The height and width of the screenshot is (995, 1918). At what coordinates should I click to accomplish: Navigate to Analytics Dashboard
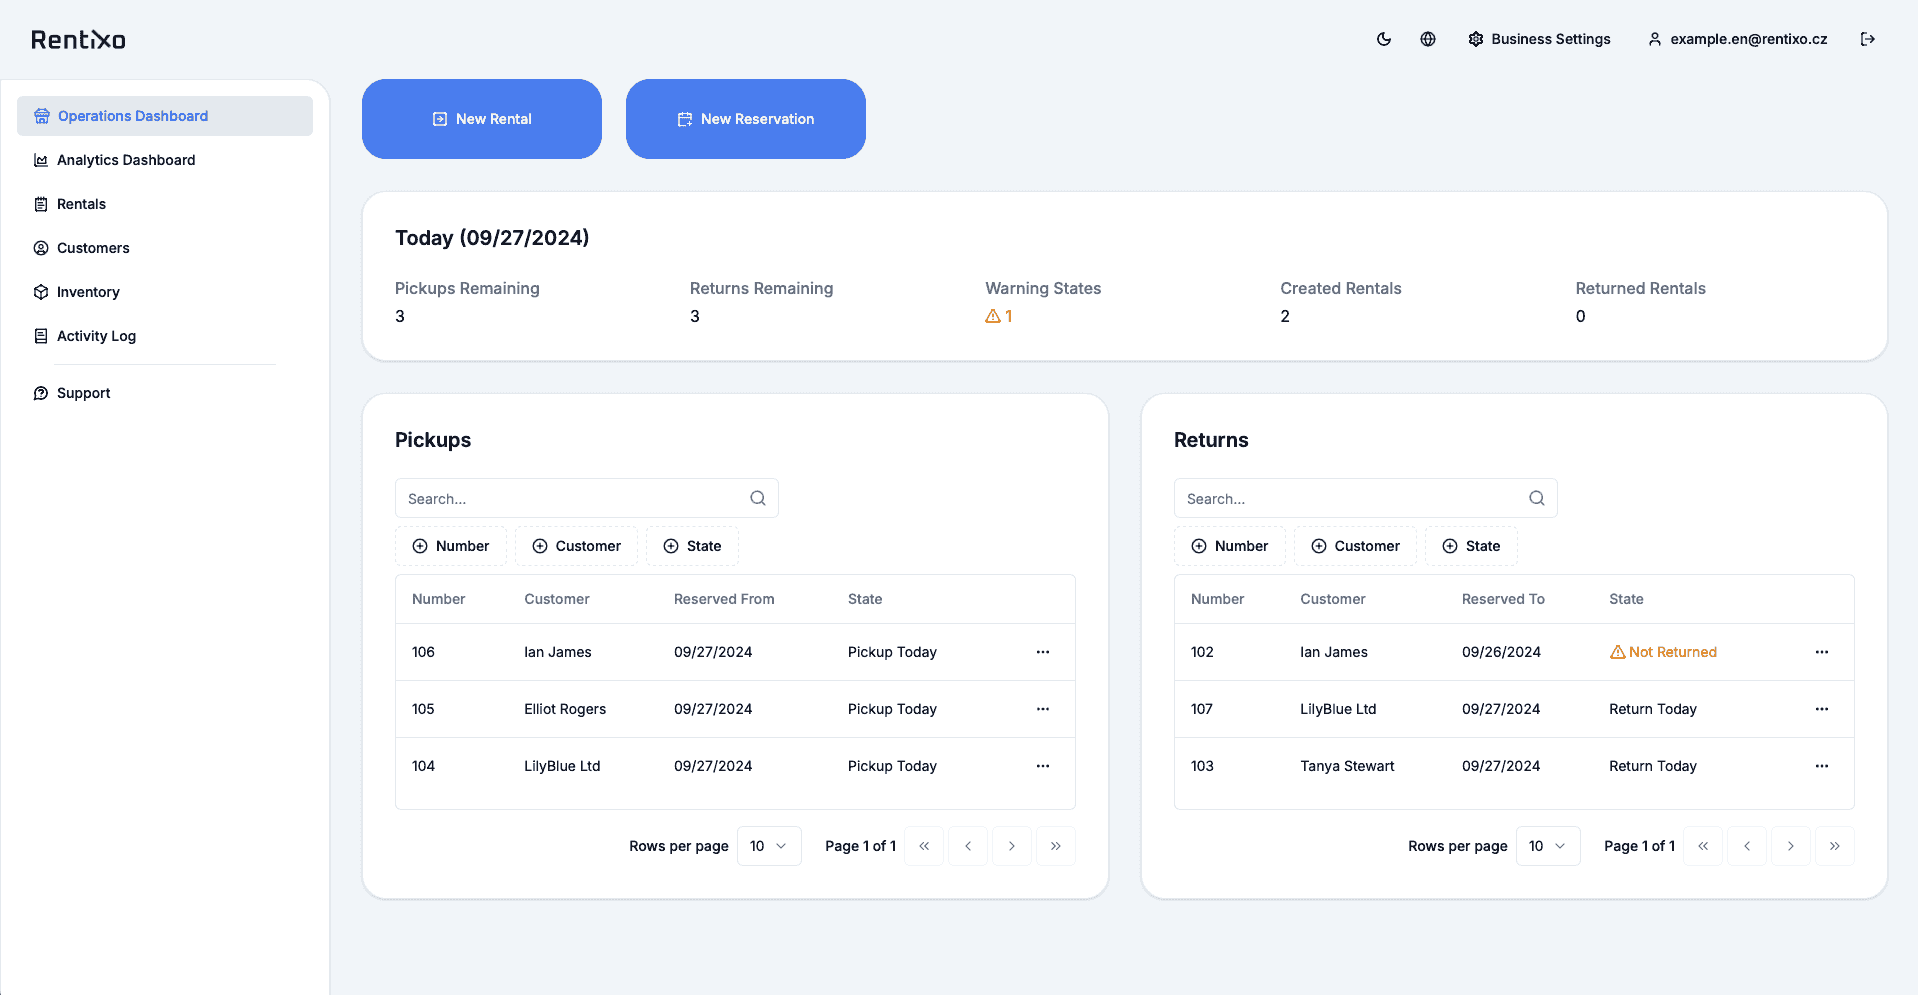pos(126,160)
